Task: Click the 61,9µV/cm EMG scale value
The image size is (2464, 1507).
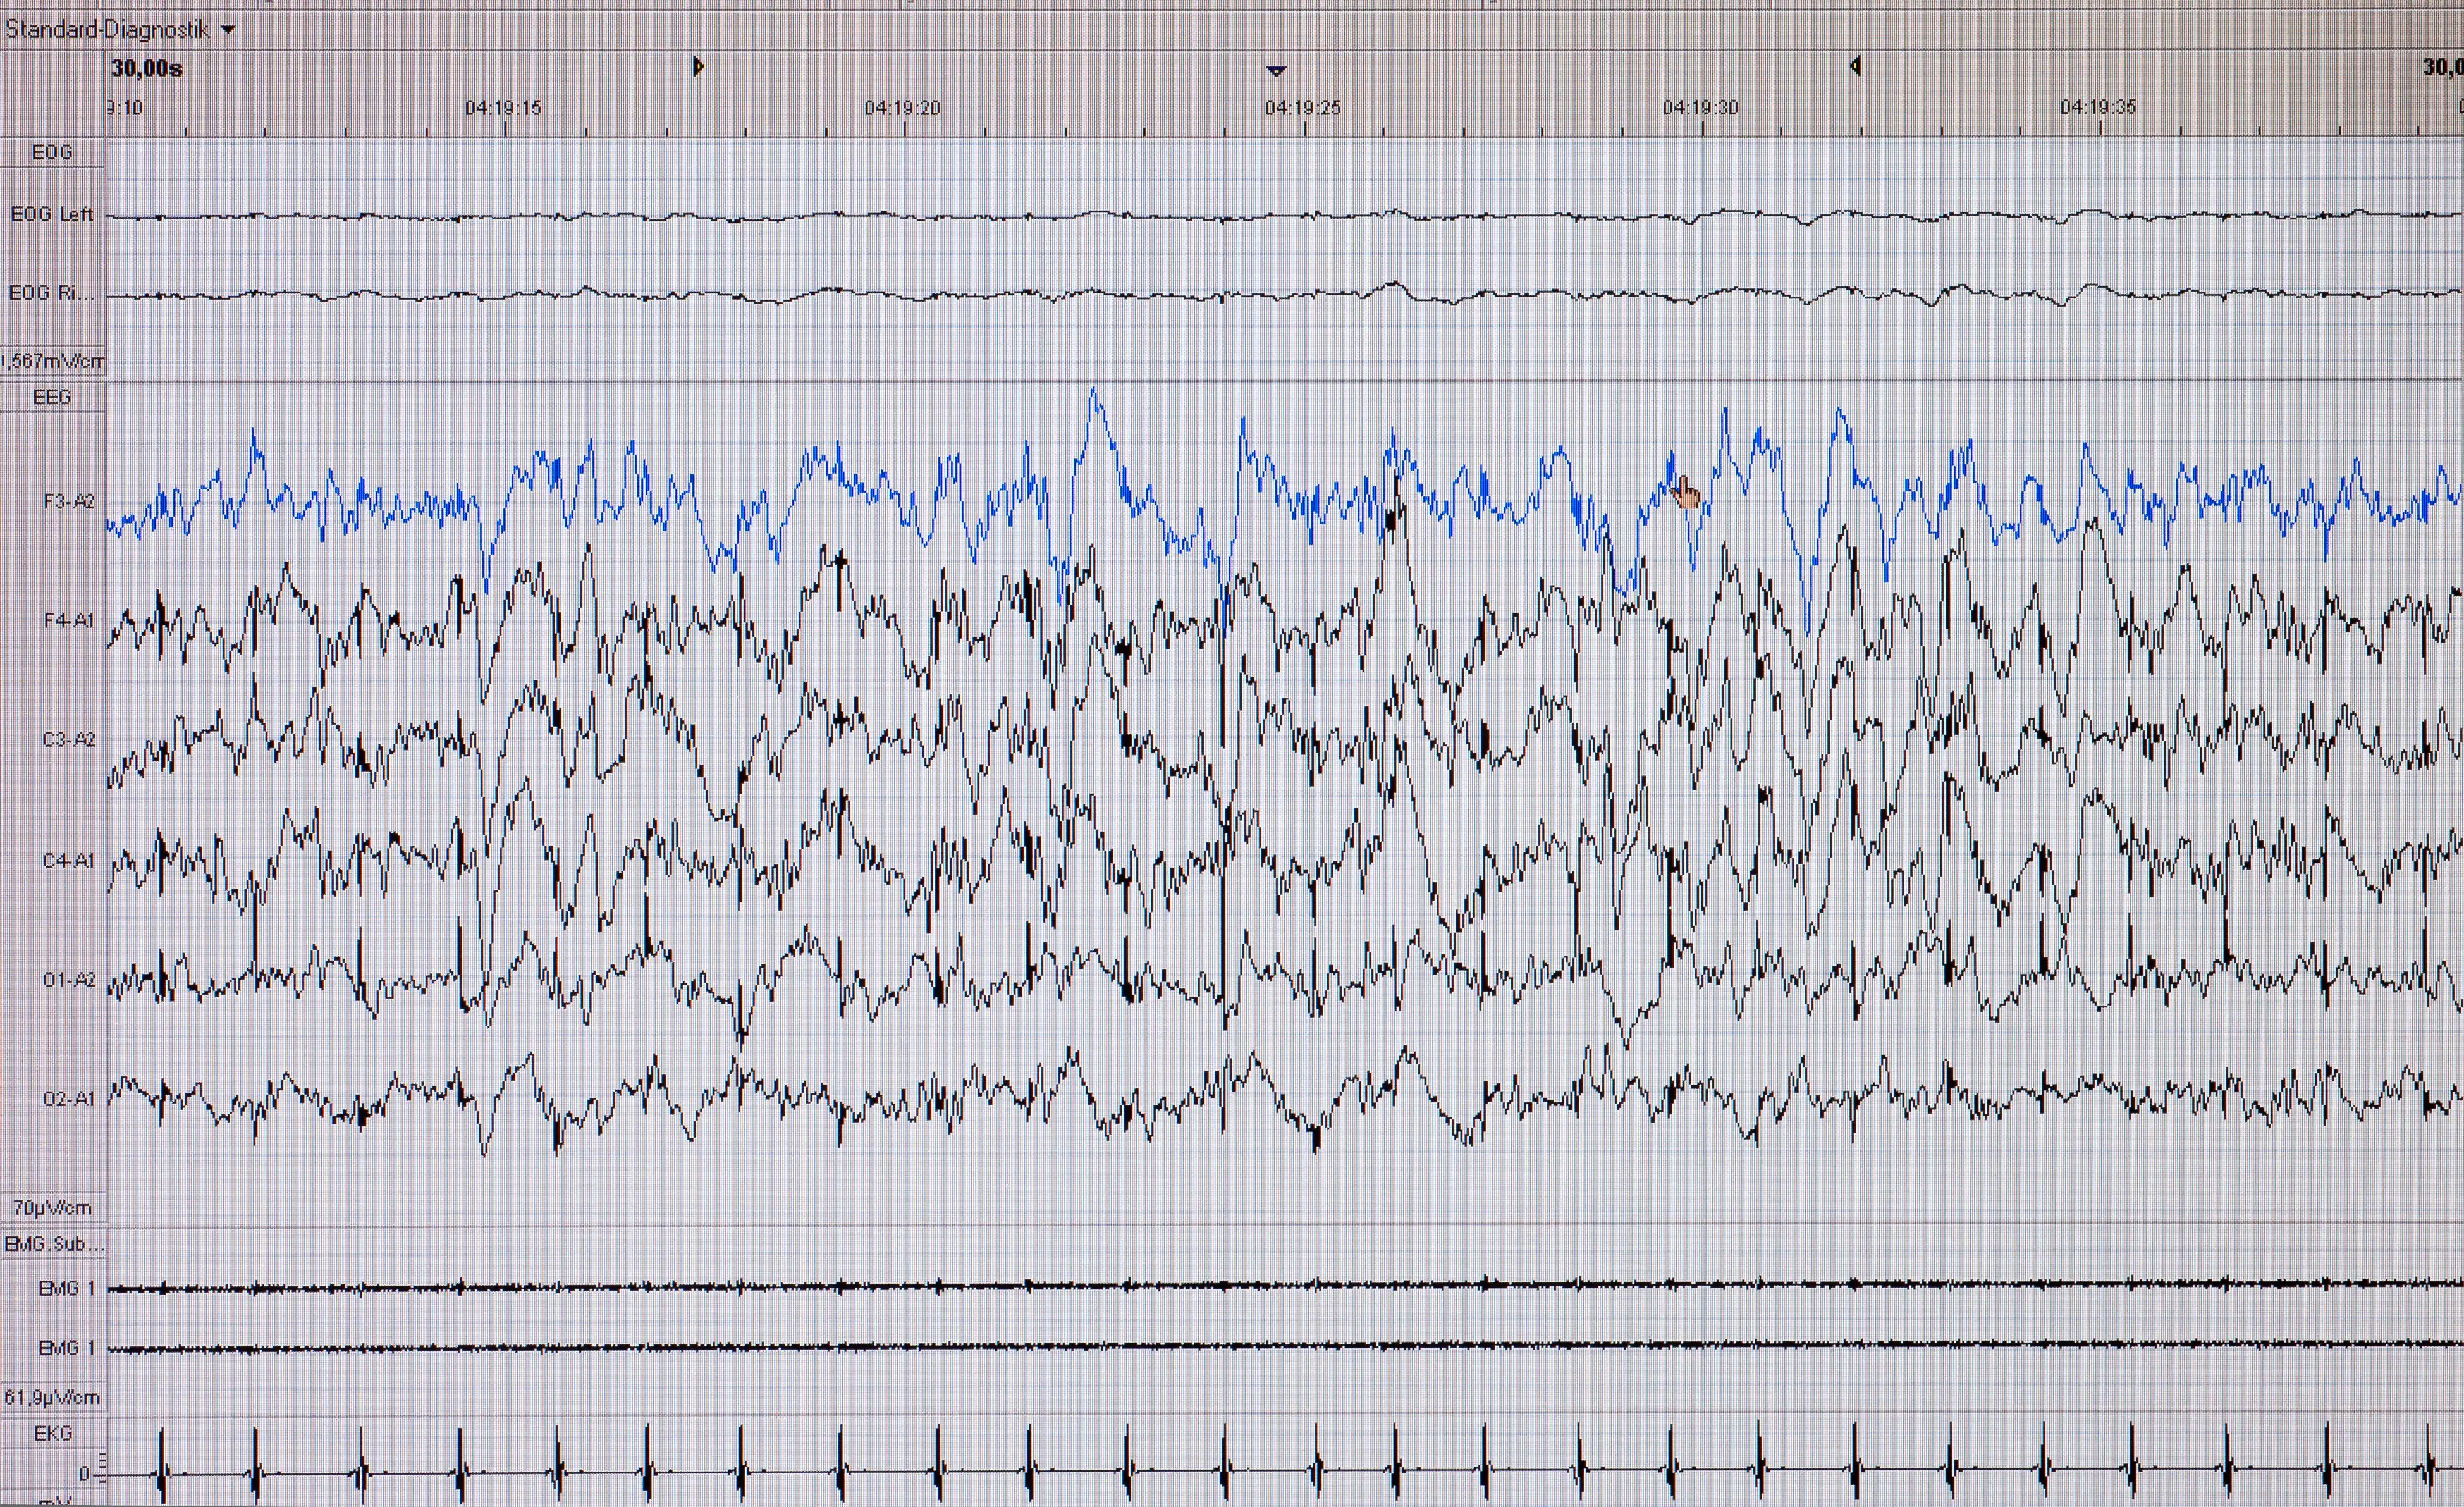Action: [x=52, y=1397]
